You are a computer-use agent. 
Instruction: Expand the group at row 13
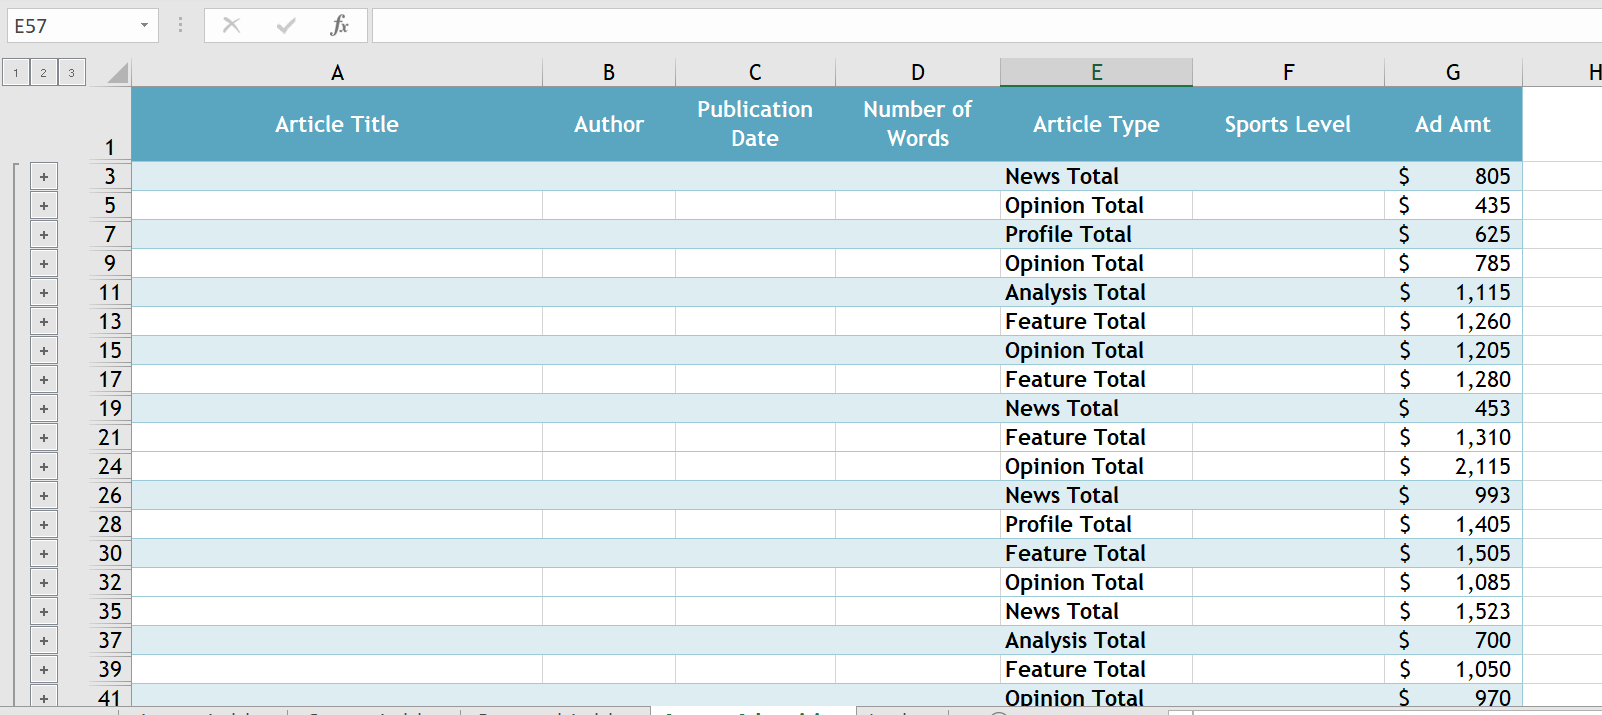click(x=44, y=322)
